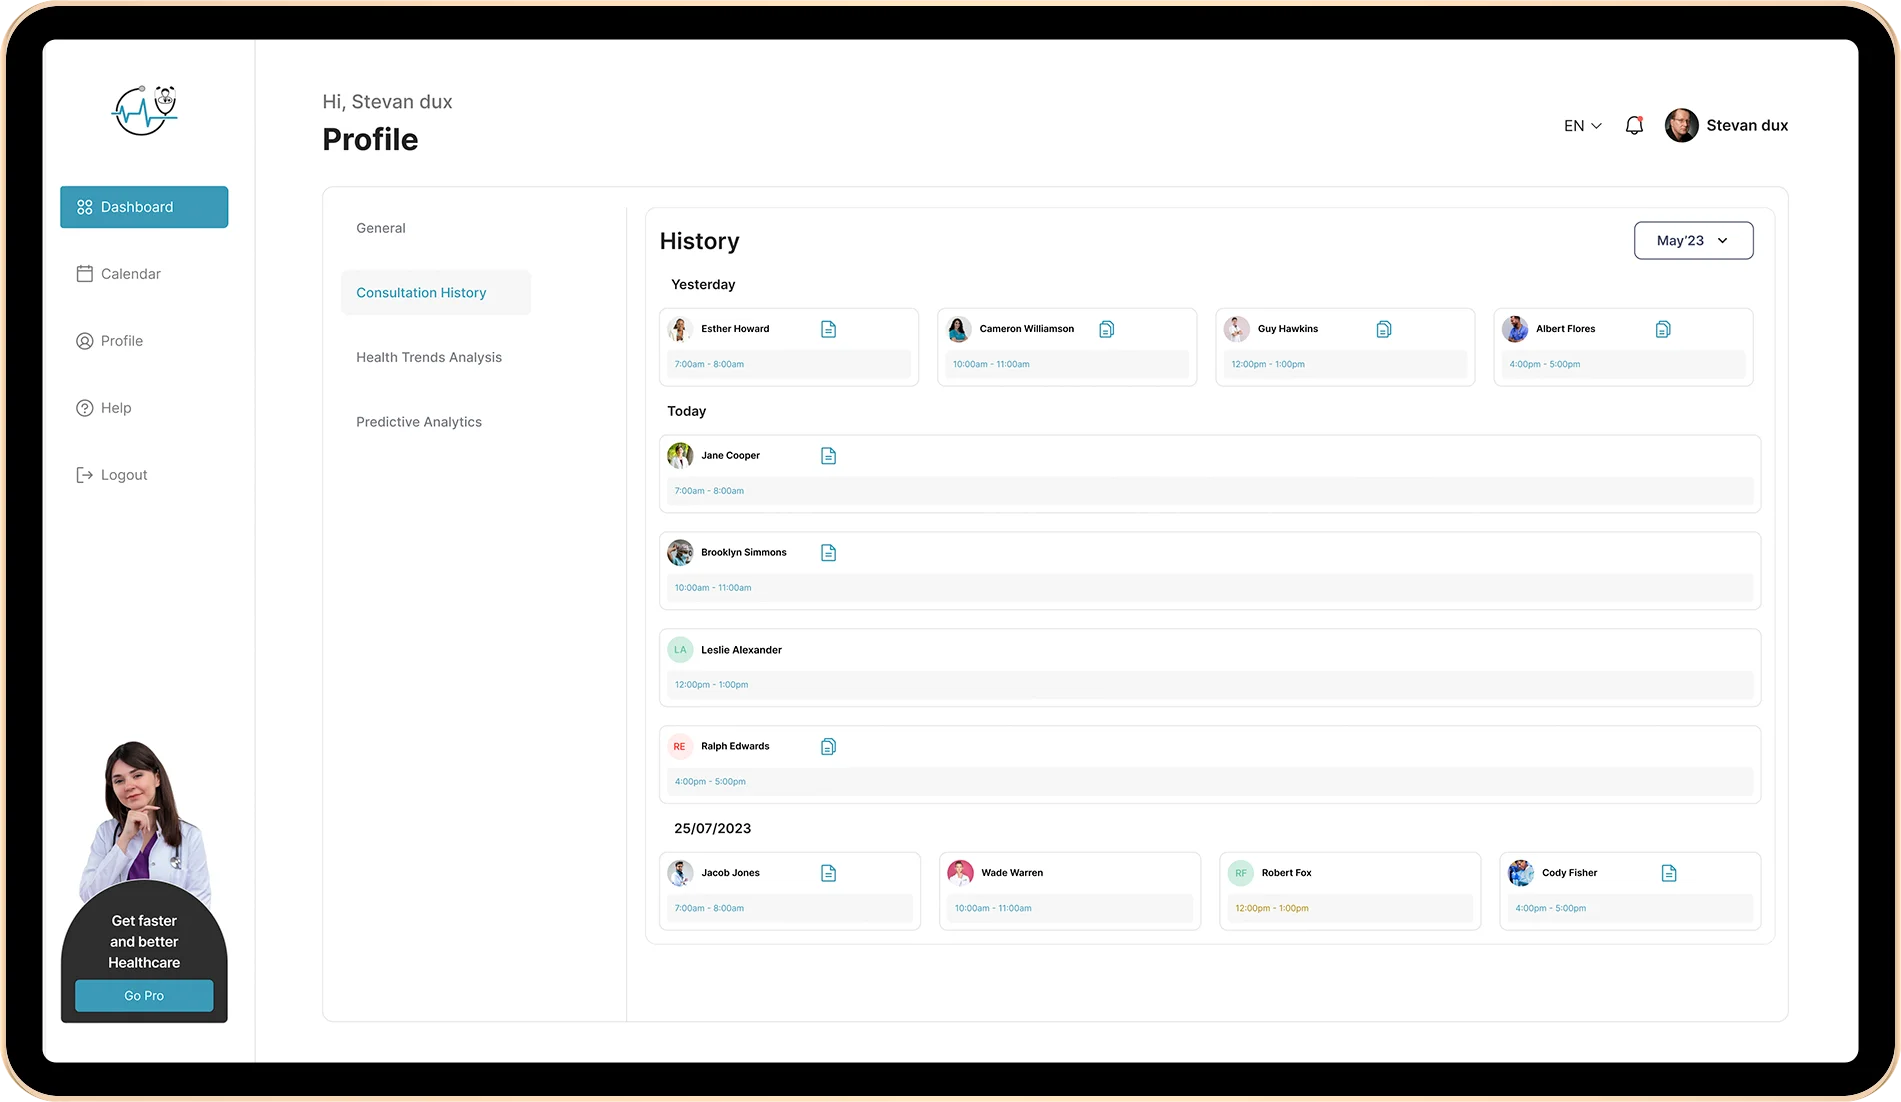Open the EN language dropdown
1901x1102 pixels.
[1582, 126]
